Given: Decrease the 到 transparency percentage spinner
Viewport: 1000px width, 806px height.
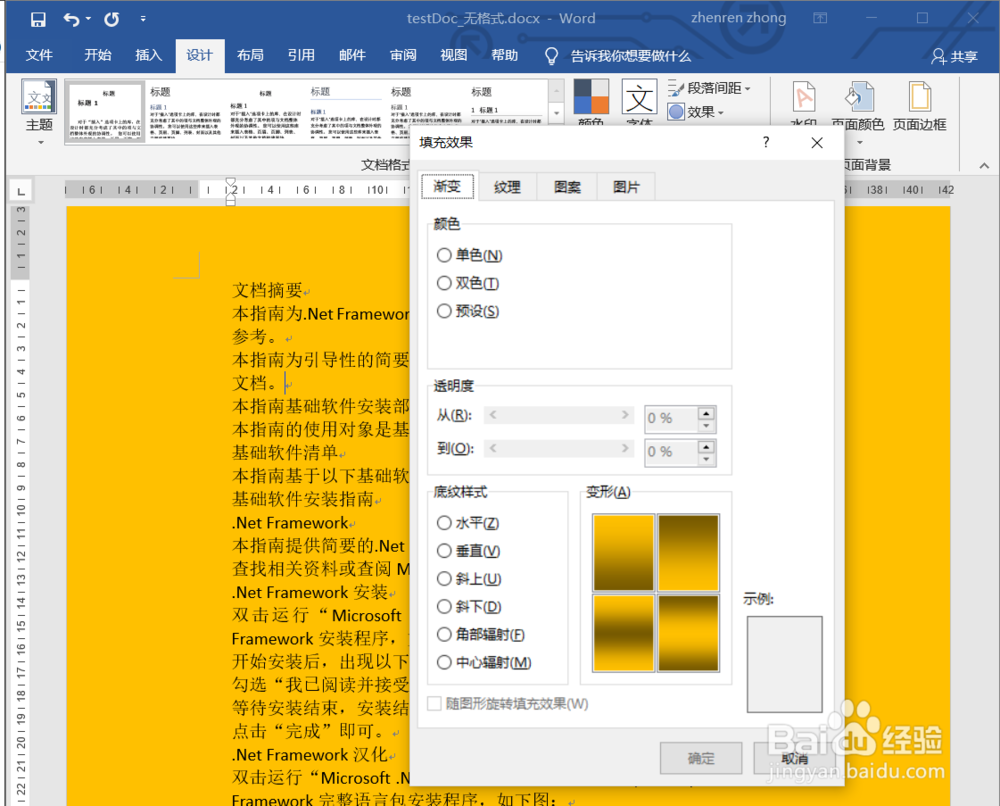Looking at the screenshot, I should point(706,459).
